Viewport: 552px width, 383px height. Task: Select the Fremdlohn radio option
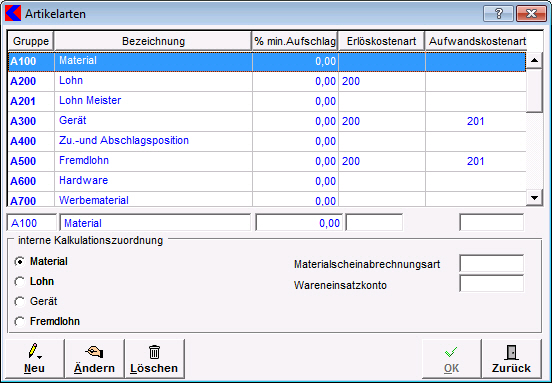tap(20, 321)
